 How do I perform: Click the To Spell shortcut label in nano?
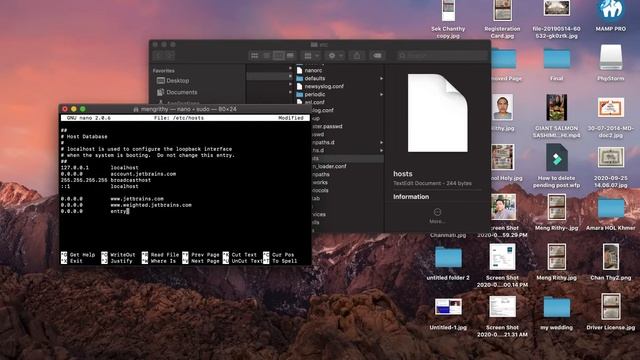[x=284, y=261]
